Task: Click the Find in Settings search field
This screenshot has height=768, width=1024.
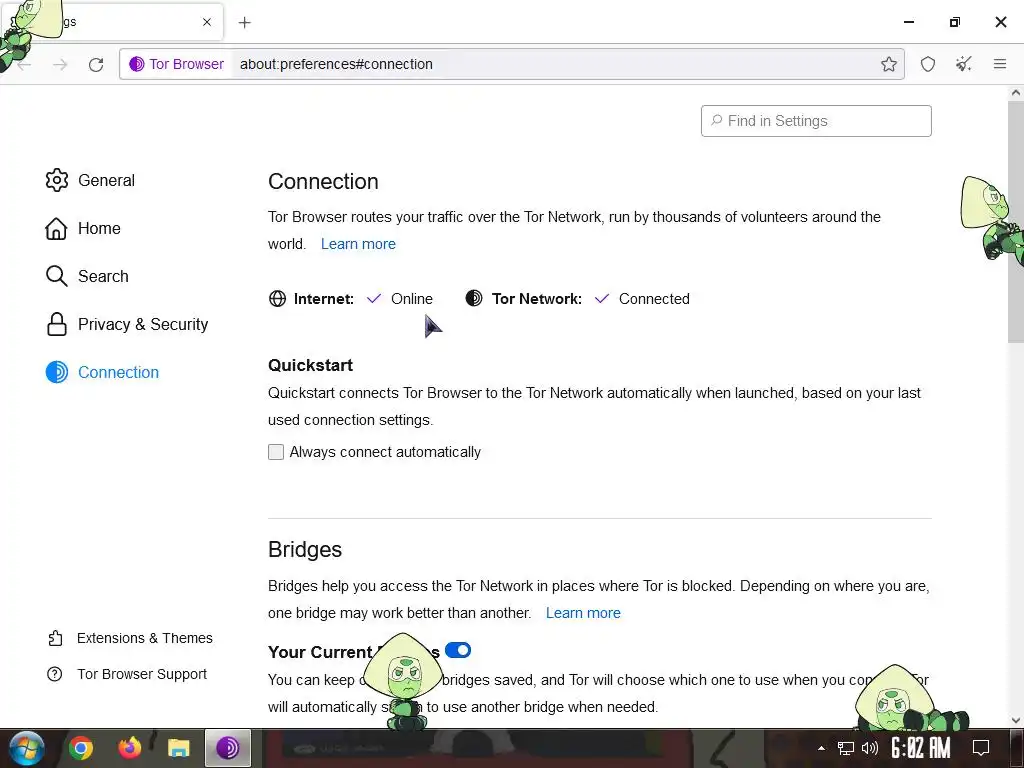Action: [816, 121]
